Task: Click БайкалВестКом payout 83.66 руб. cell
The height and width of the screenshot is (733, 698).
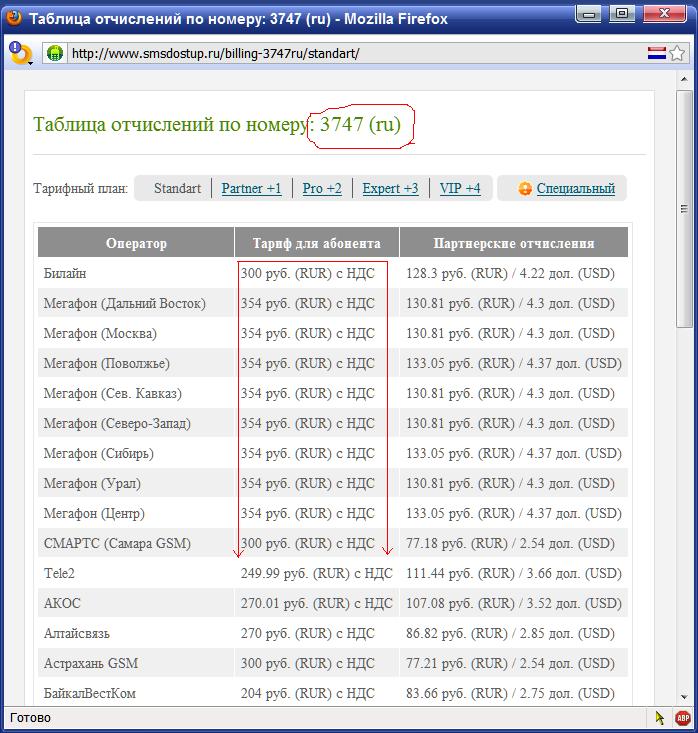Action: coord(514,693)
